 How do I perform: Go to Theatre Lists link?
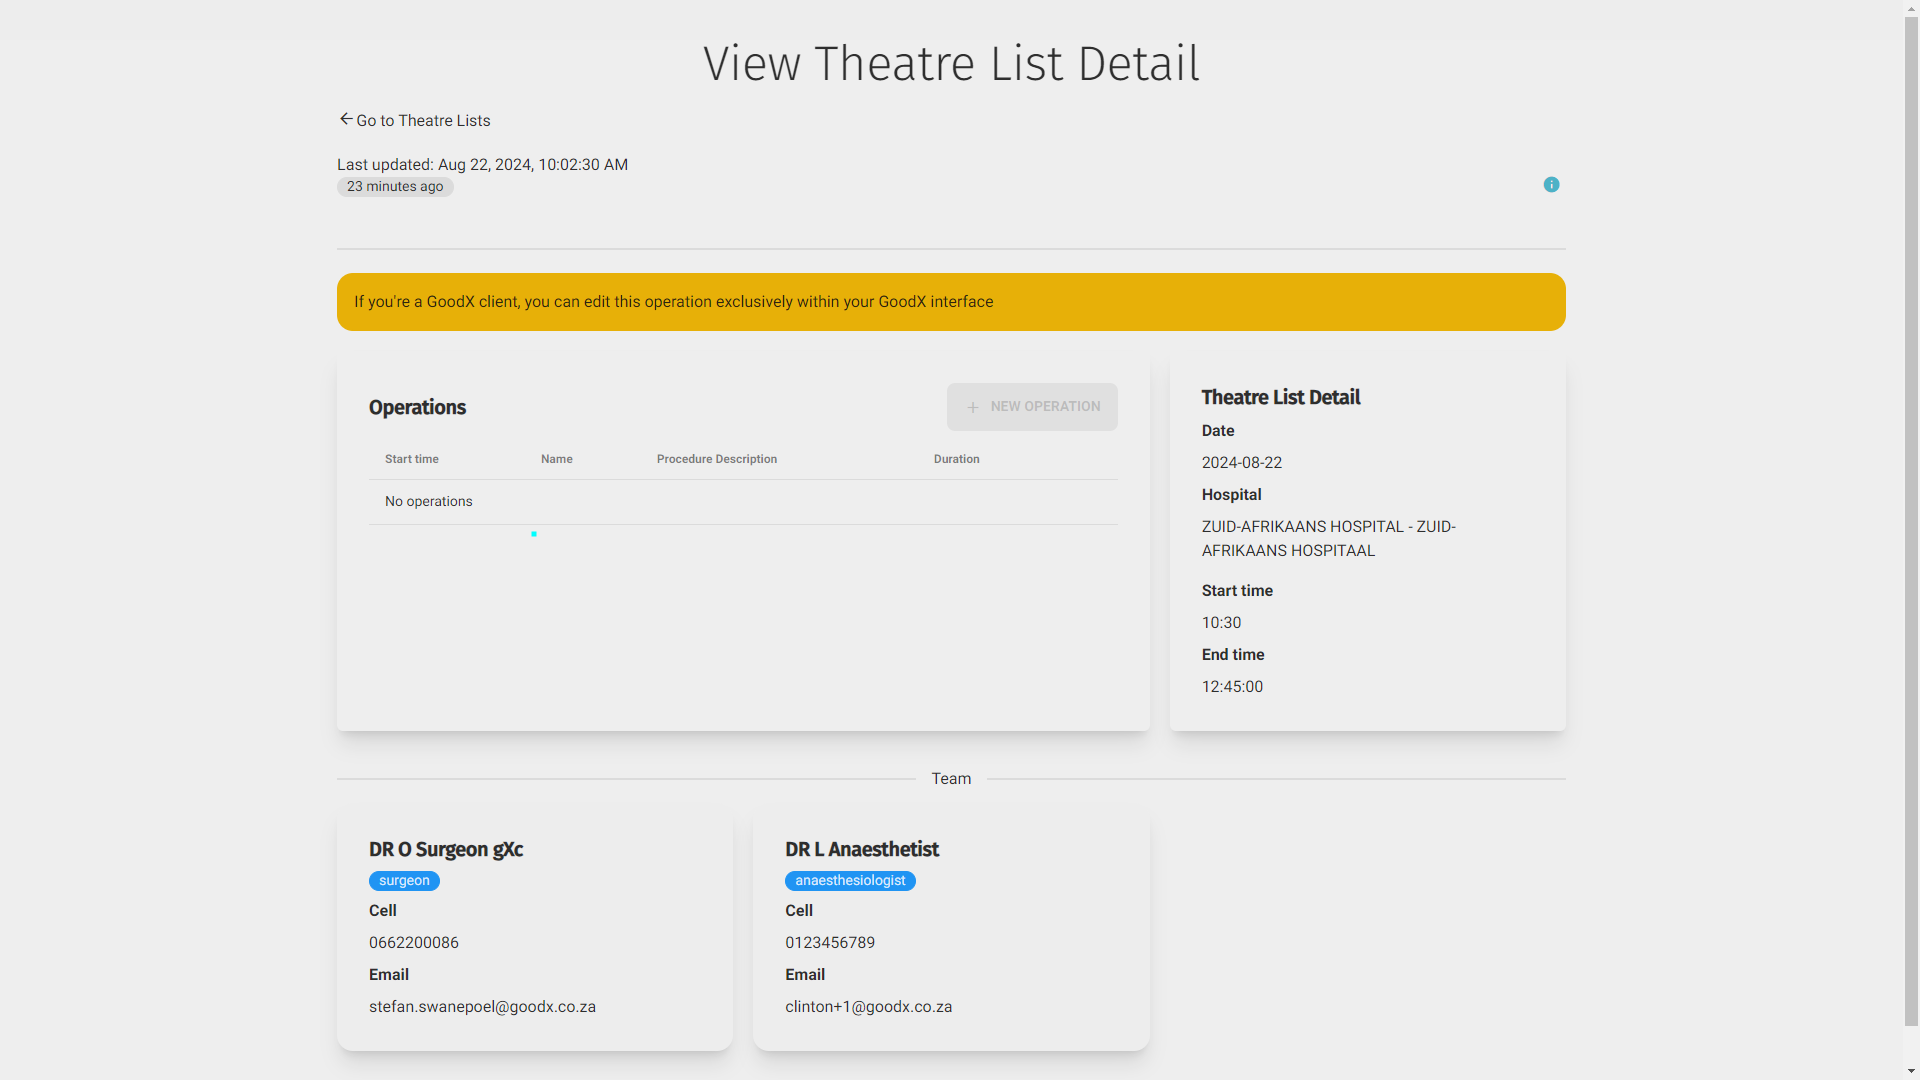(x=414, y=120)
